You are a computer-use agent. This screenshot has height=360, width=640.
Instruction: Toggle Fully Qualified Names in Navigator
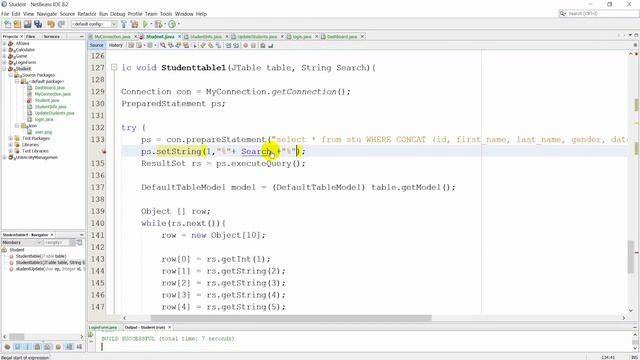pyautogui.click(x=58, y=347)
